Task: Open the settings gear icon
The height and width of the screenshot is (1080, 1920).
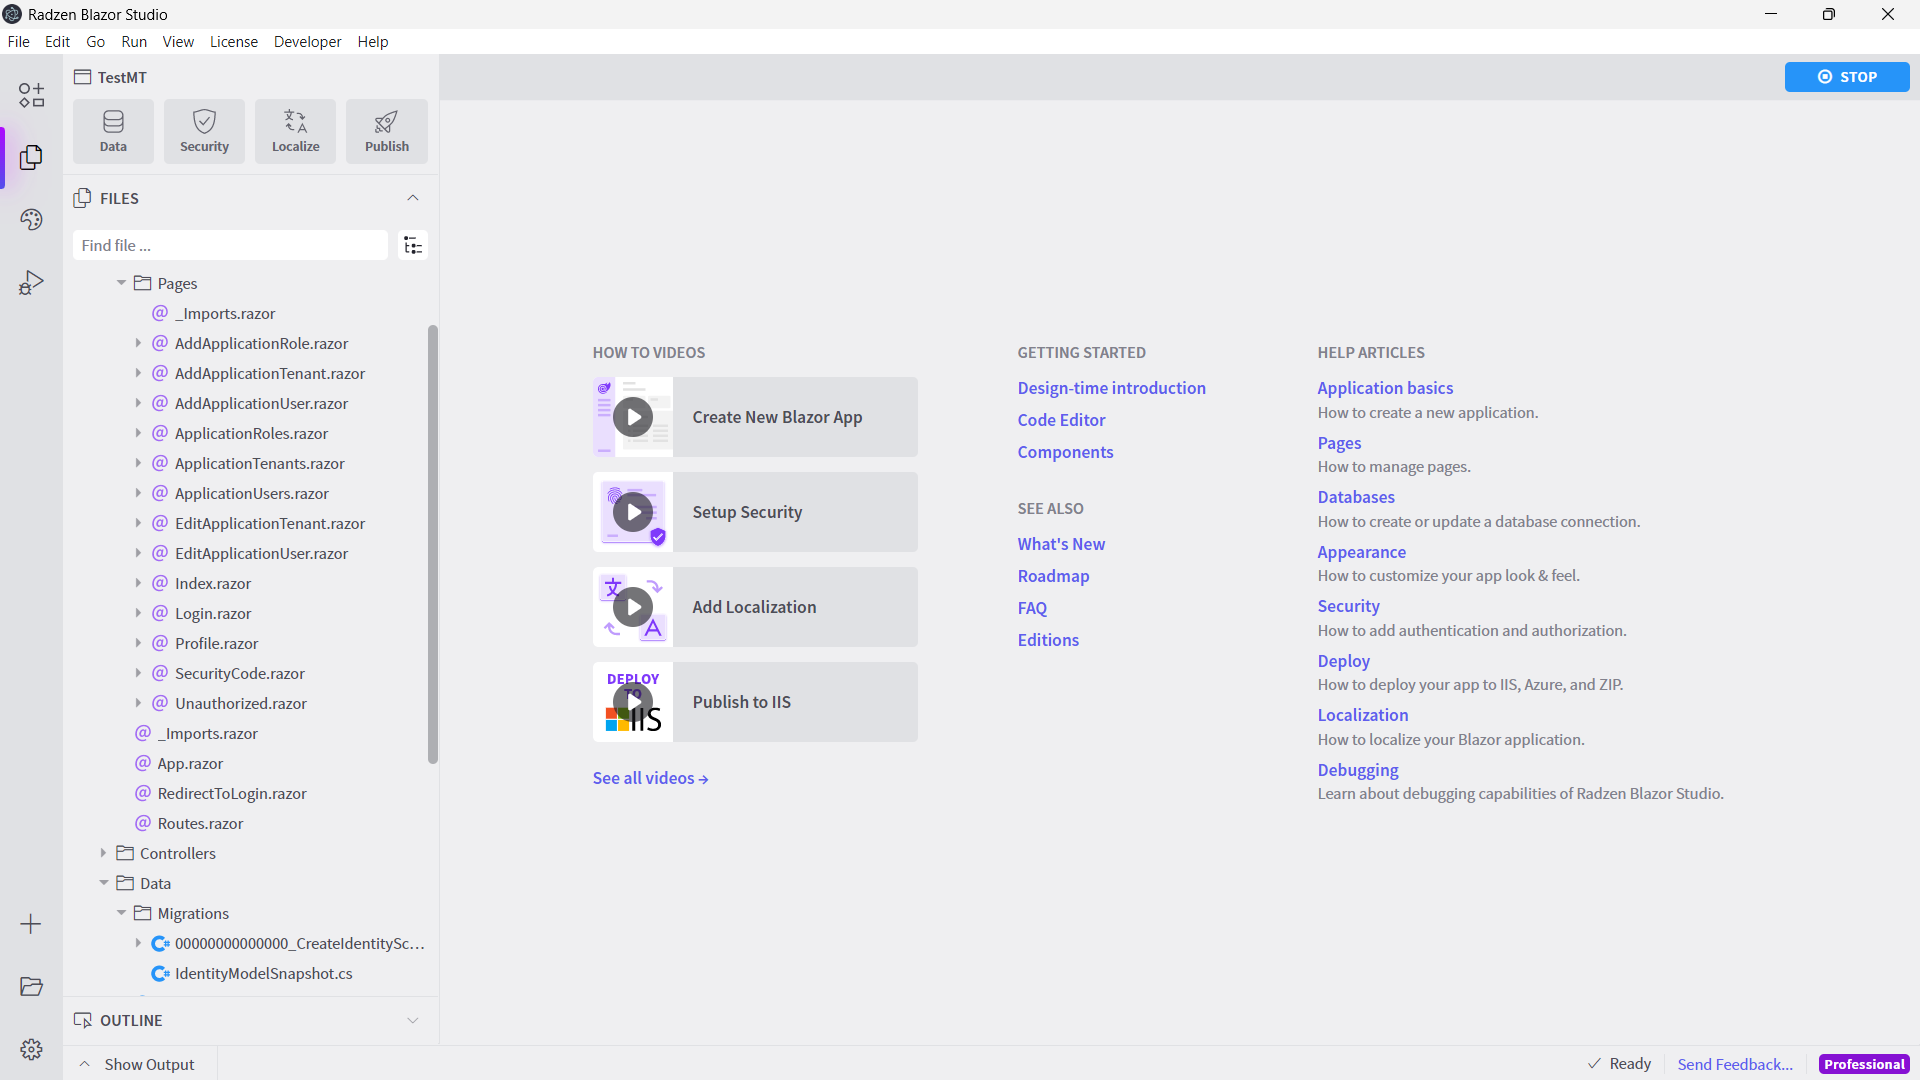Action: [x=31, y=1049]
